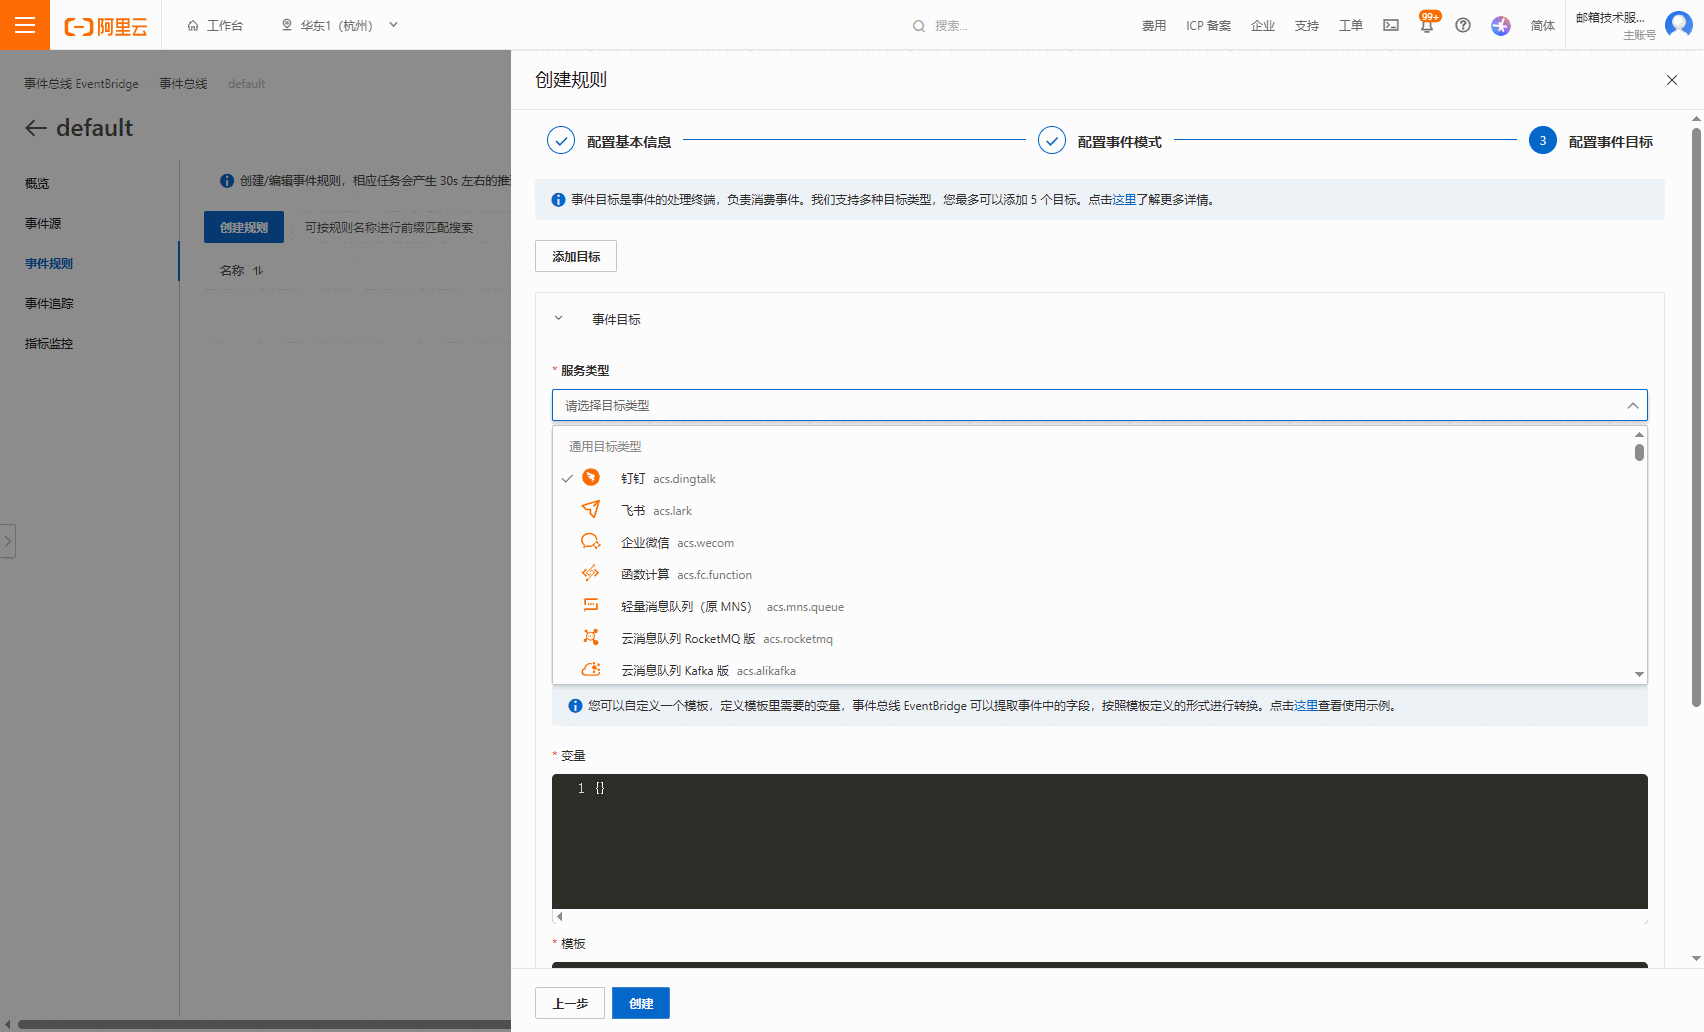Open the 费用 top menu
Image resolution: width=1704 pixels, height=1032 pixels.
(1154, 26)
